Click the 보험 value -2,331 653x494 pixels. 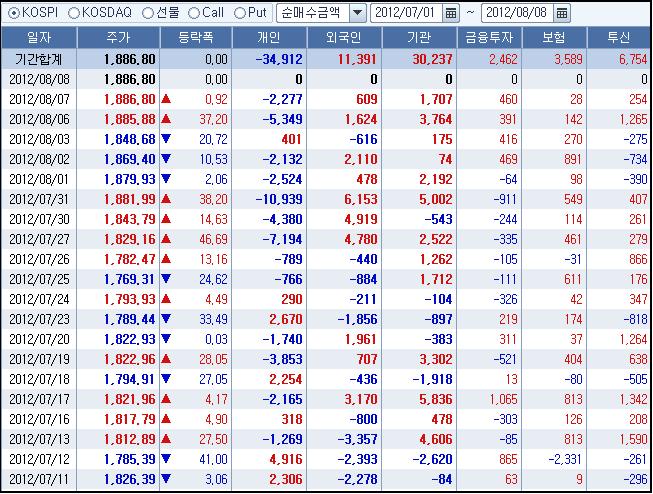565,459
